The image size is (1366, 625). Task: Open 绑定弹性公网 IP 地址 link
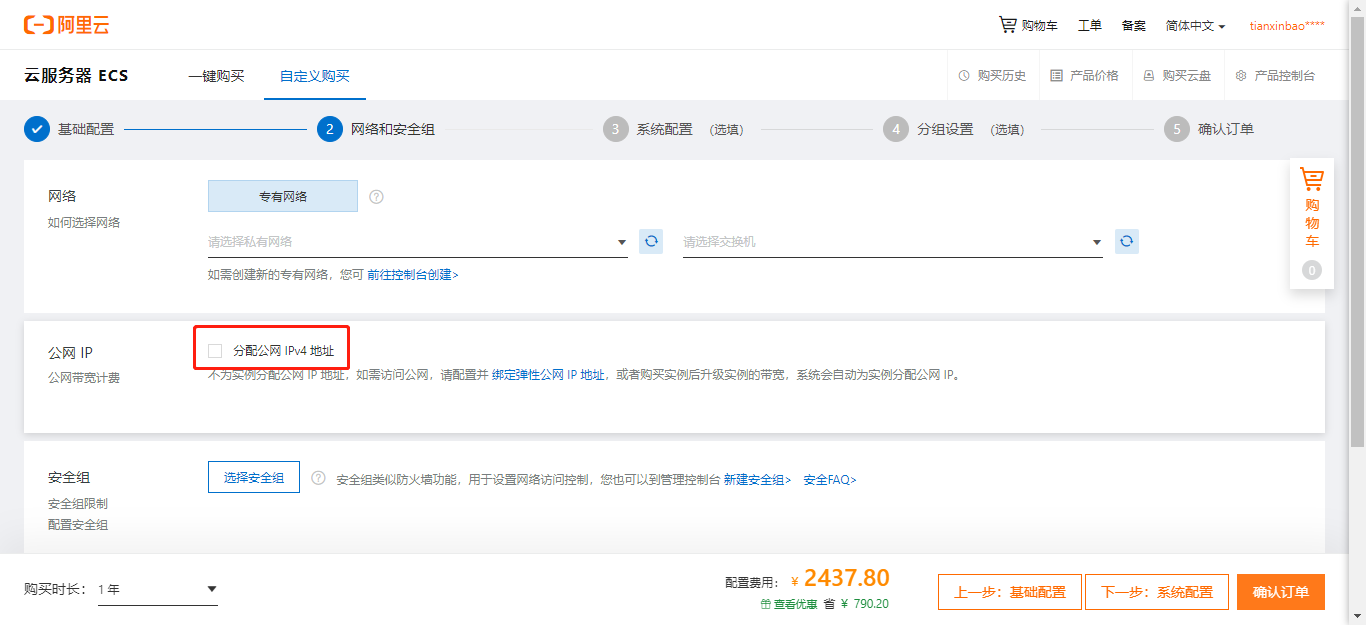548,375
